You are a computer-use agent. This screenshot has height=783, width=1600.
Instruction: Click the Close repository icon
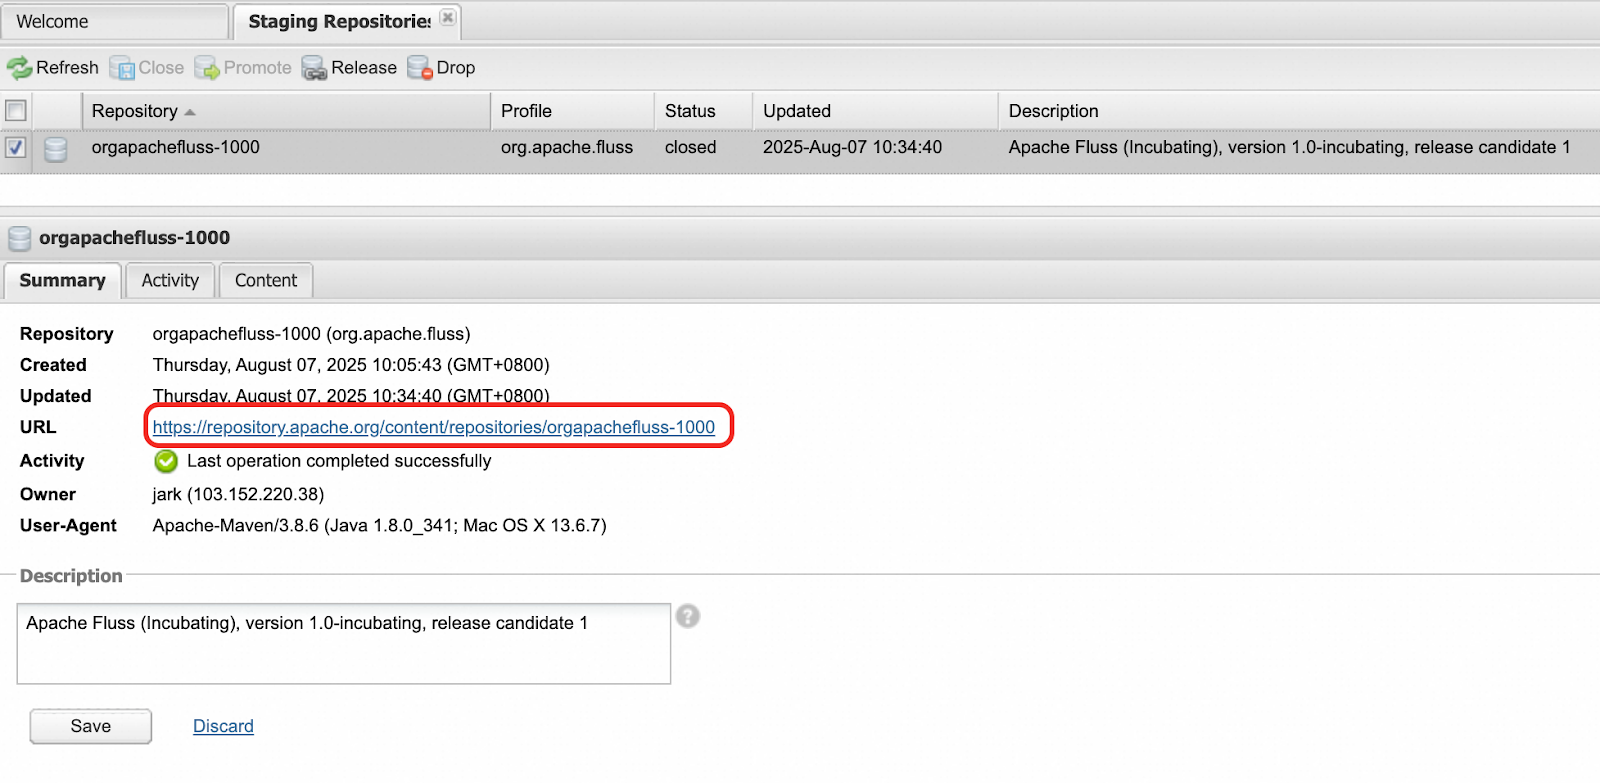point(122,68)
